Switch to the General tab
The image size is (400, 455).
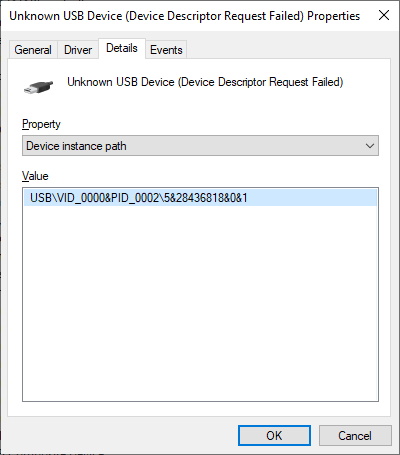point(33,50)
